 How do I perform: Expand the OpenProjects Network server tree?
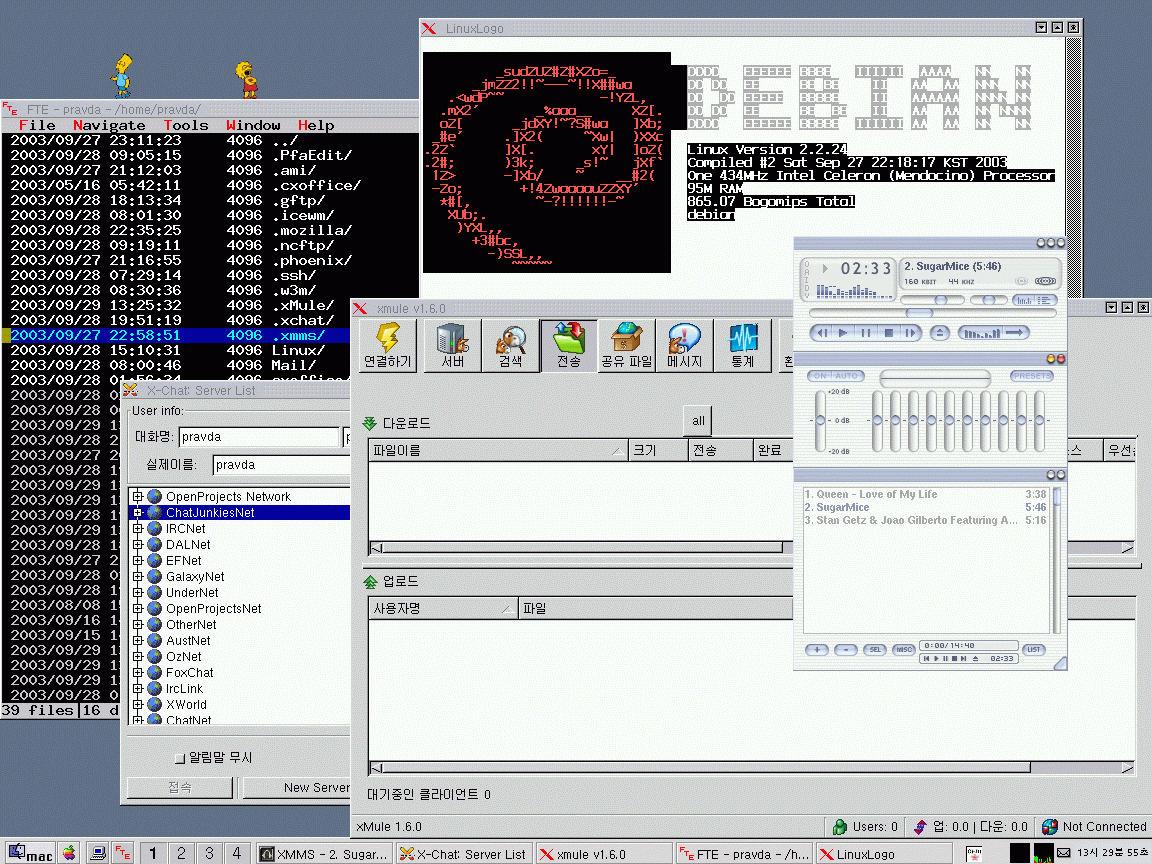[138, 497]
